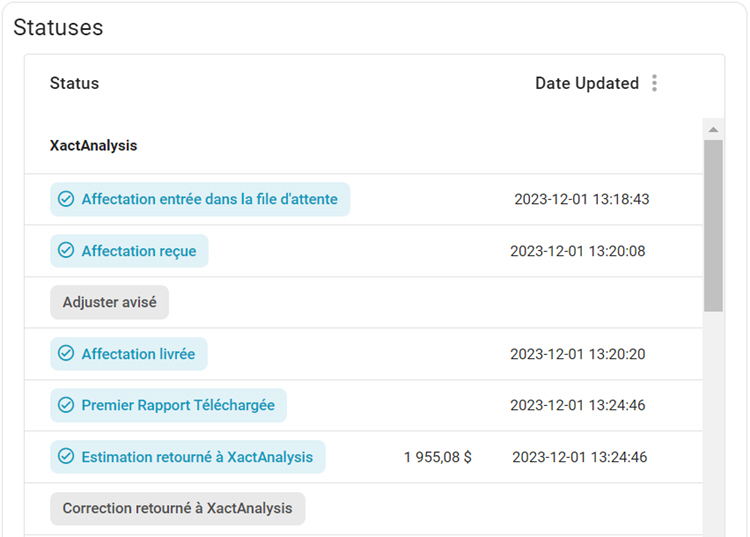
Task: Click checkmark icon beside Premier Rapport Téléchargée
Action: coord(66,405)
